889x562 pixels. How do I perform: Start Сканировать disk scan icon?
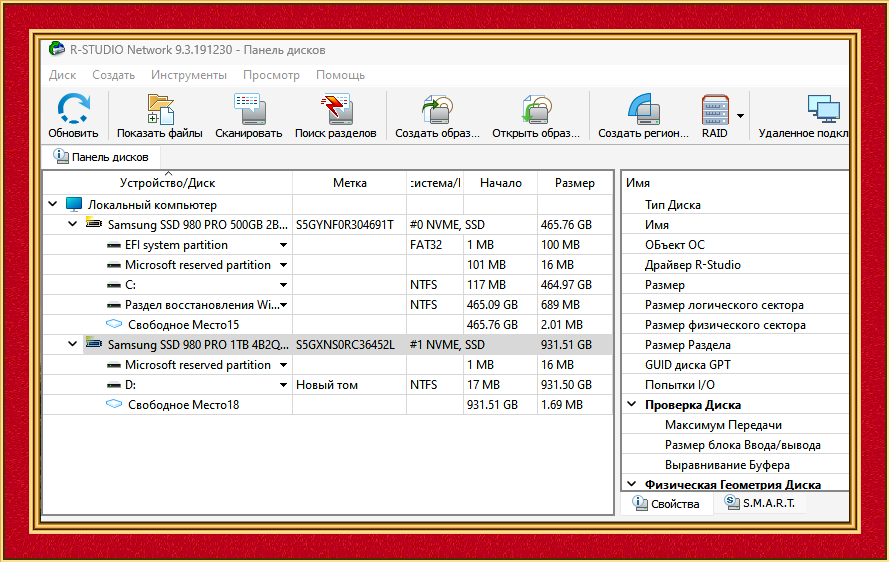248,109
